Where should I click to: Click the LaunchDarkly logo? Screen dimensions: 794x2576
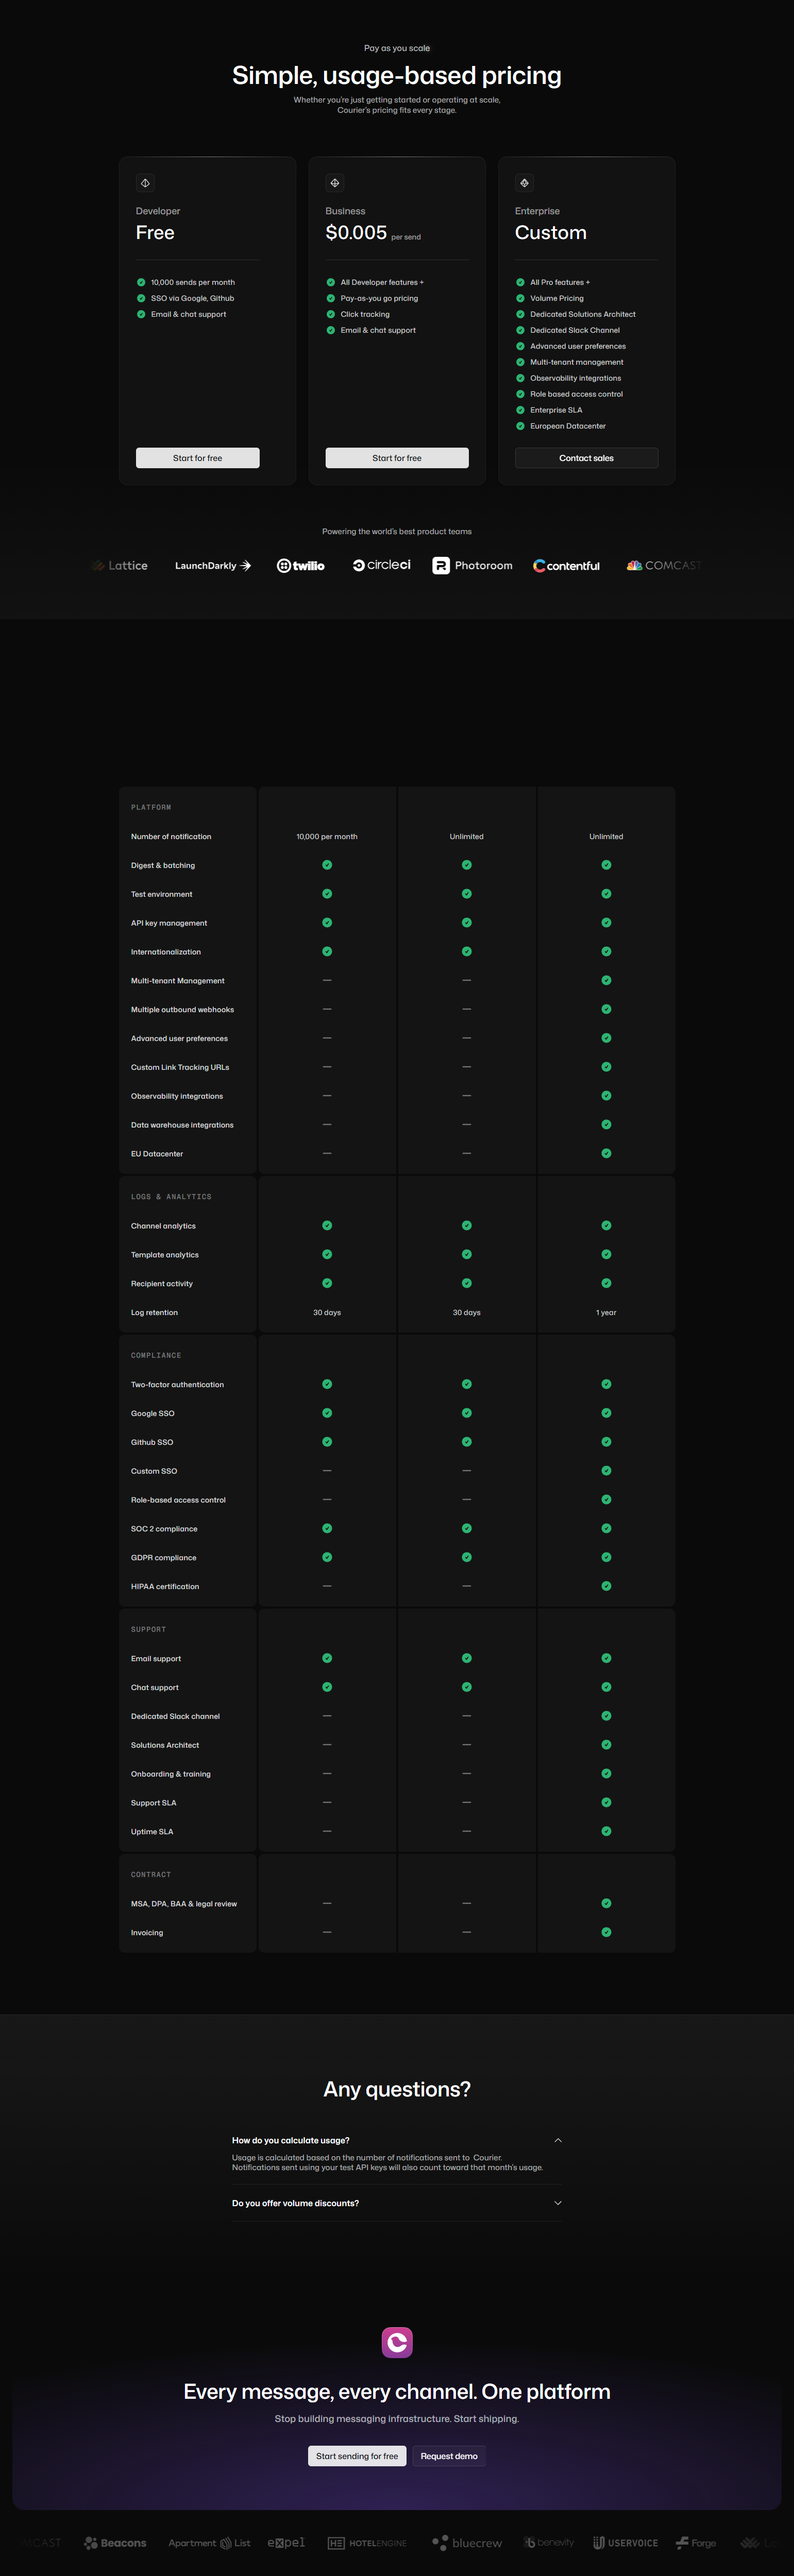[213, 566]
